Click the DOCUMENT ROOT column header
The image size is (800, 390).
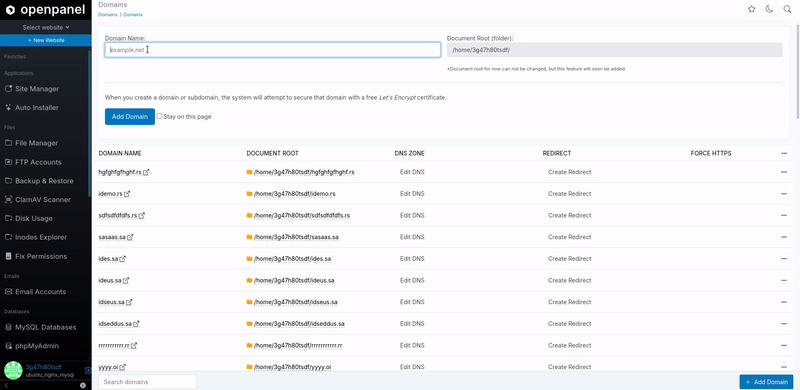click(272, 153)
